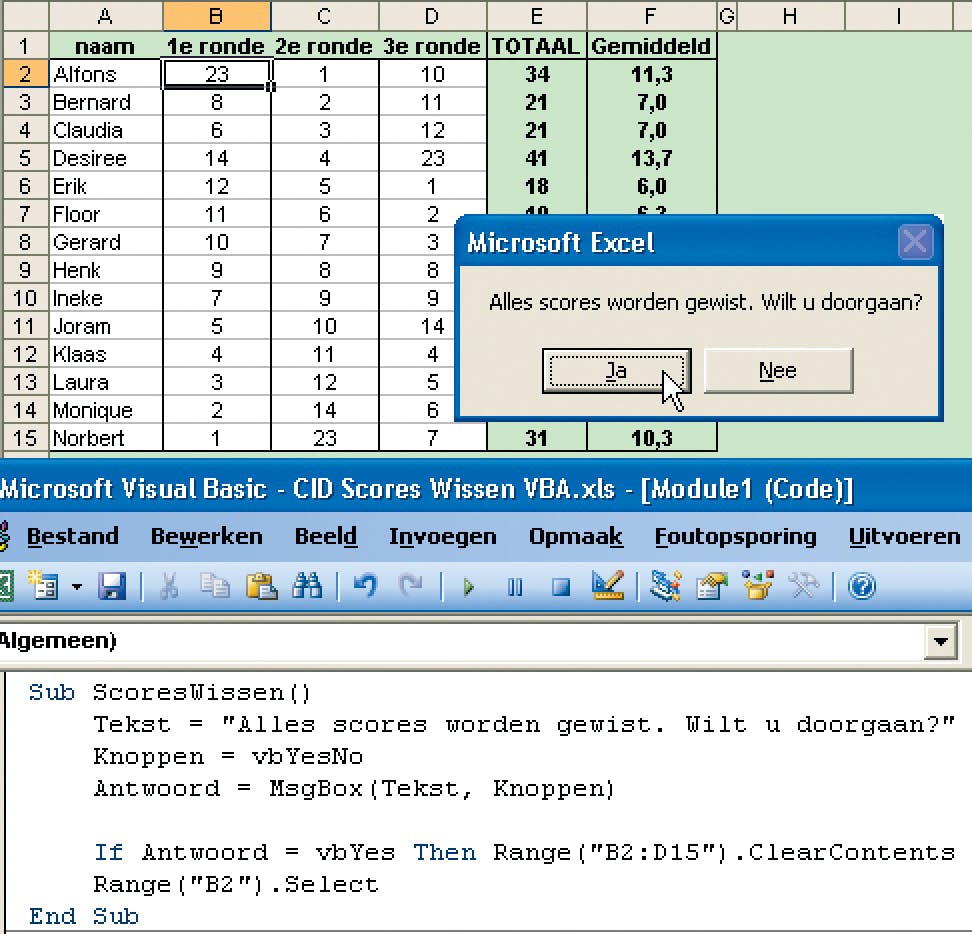
Task: Click Nee in the Excel dialog
Action: tap(779, 371)
